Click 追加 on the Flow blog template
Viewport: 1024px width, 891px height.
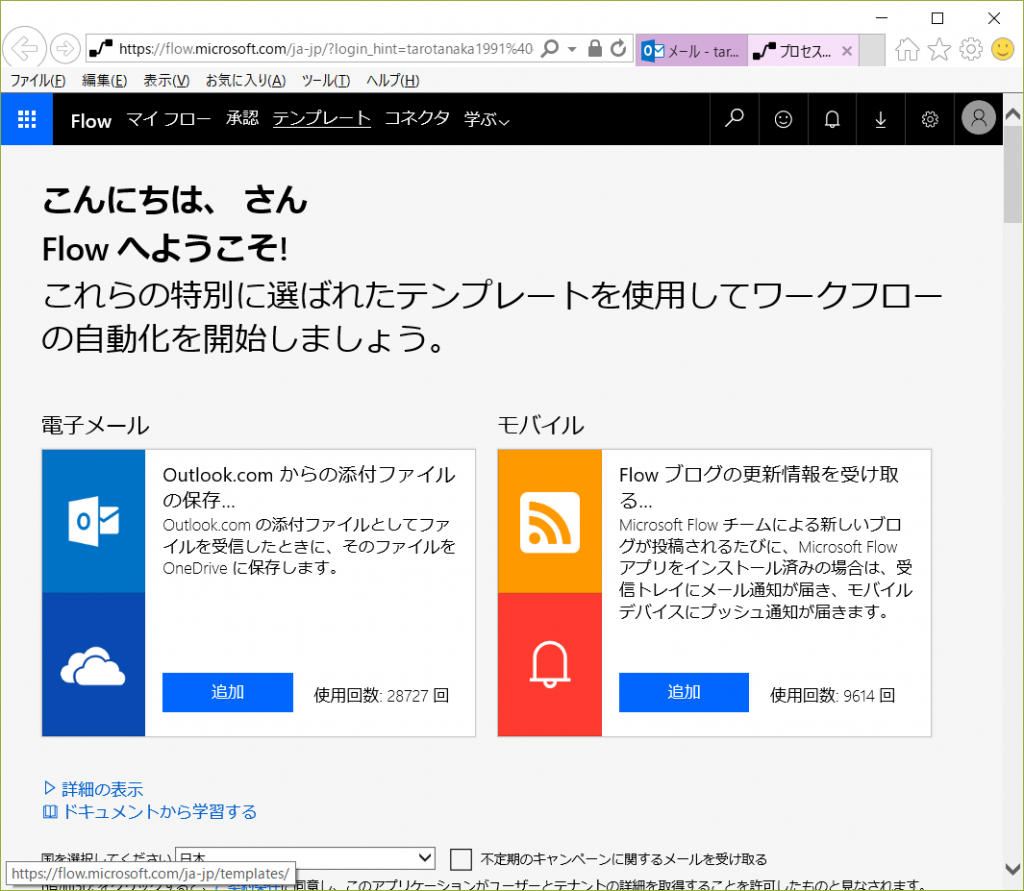(x=684, y=692)
